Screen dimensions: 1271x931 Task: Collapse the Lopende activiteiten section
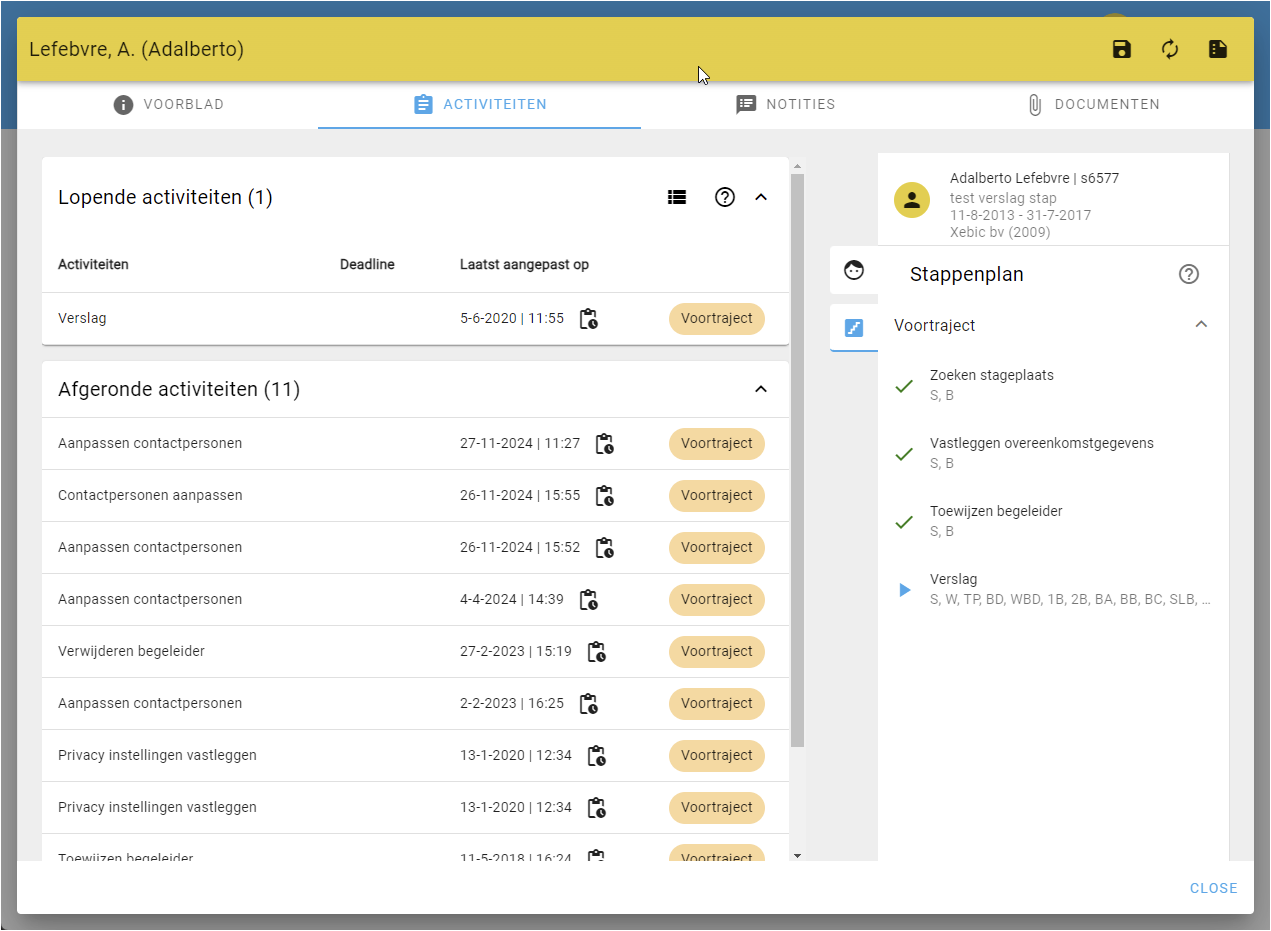[761, 197]
